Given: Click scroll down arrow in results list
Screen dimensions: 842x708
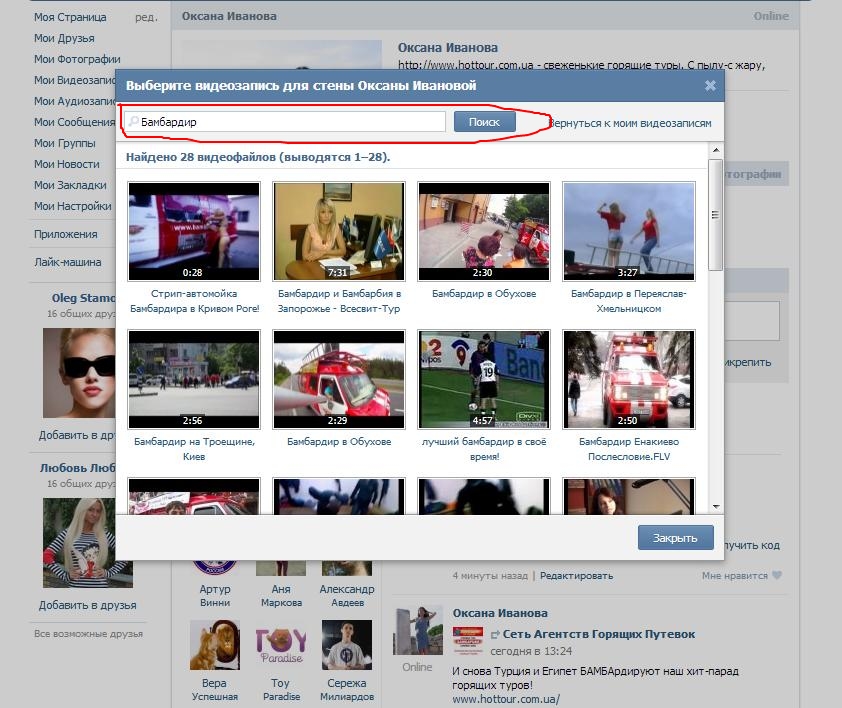Looking at the screenshot, I should pyautogui.click(x=716, y=507).
